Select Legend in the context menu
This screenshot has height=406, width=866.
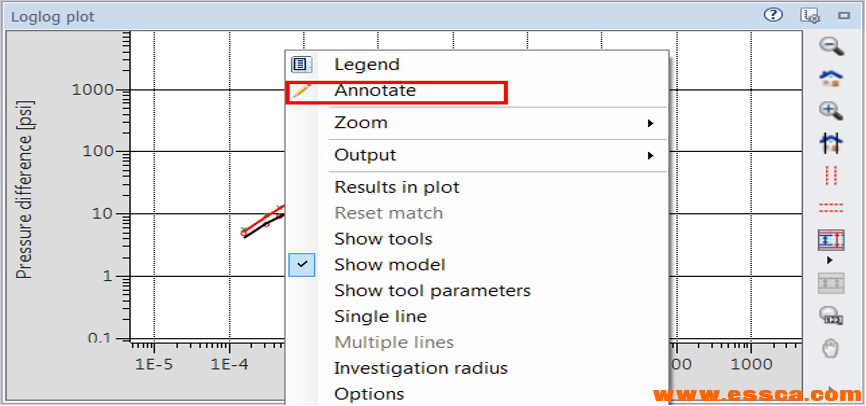pos(366,64)
